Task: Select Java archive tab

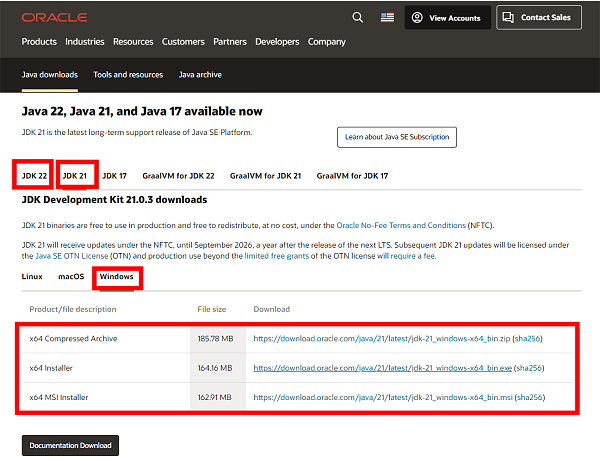Action: click(x=200, y=75)
